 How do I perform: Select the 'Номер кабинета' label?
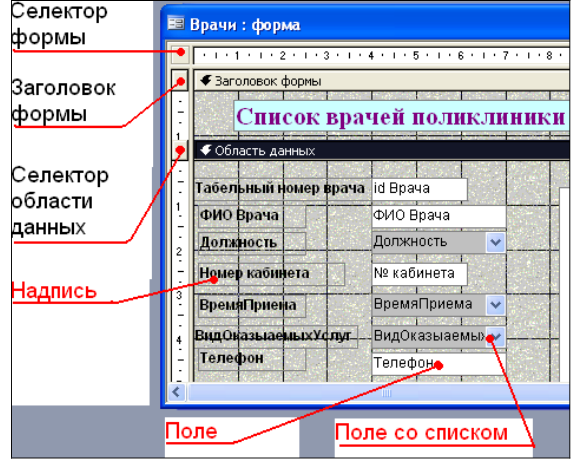point(271,274)
